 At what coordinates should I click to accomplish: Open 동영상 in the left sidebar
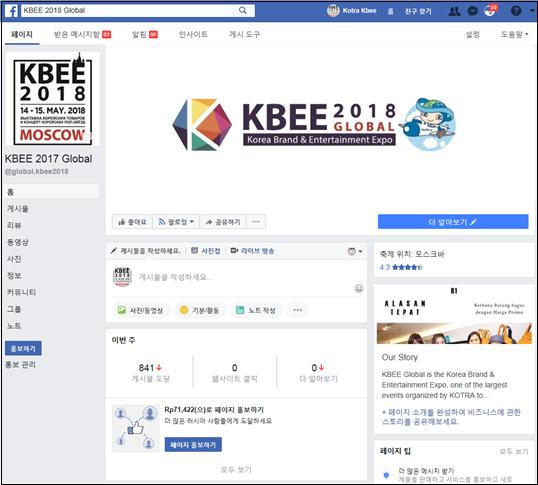(x=18, y=242)
